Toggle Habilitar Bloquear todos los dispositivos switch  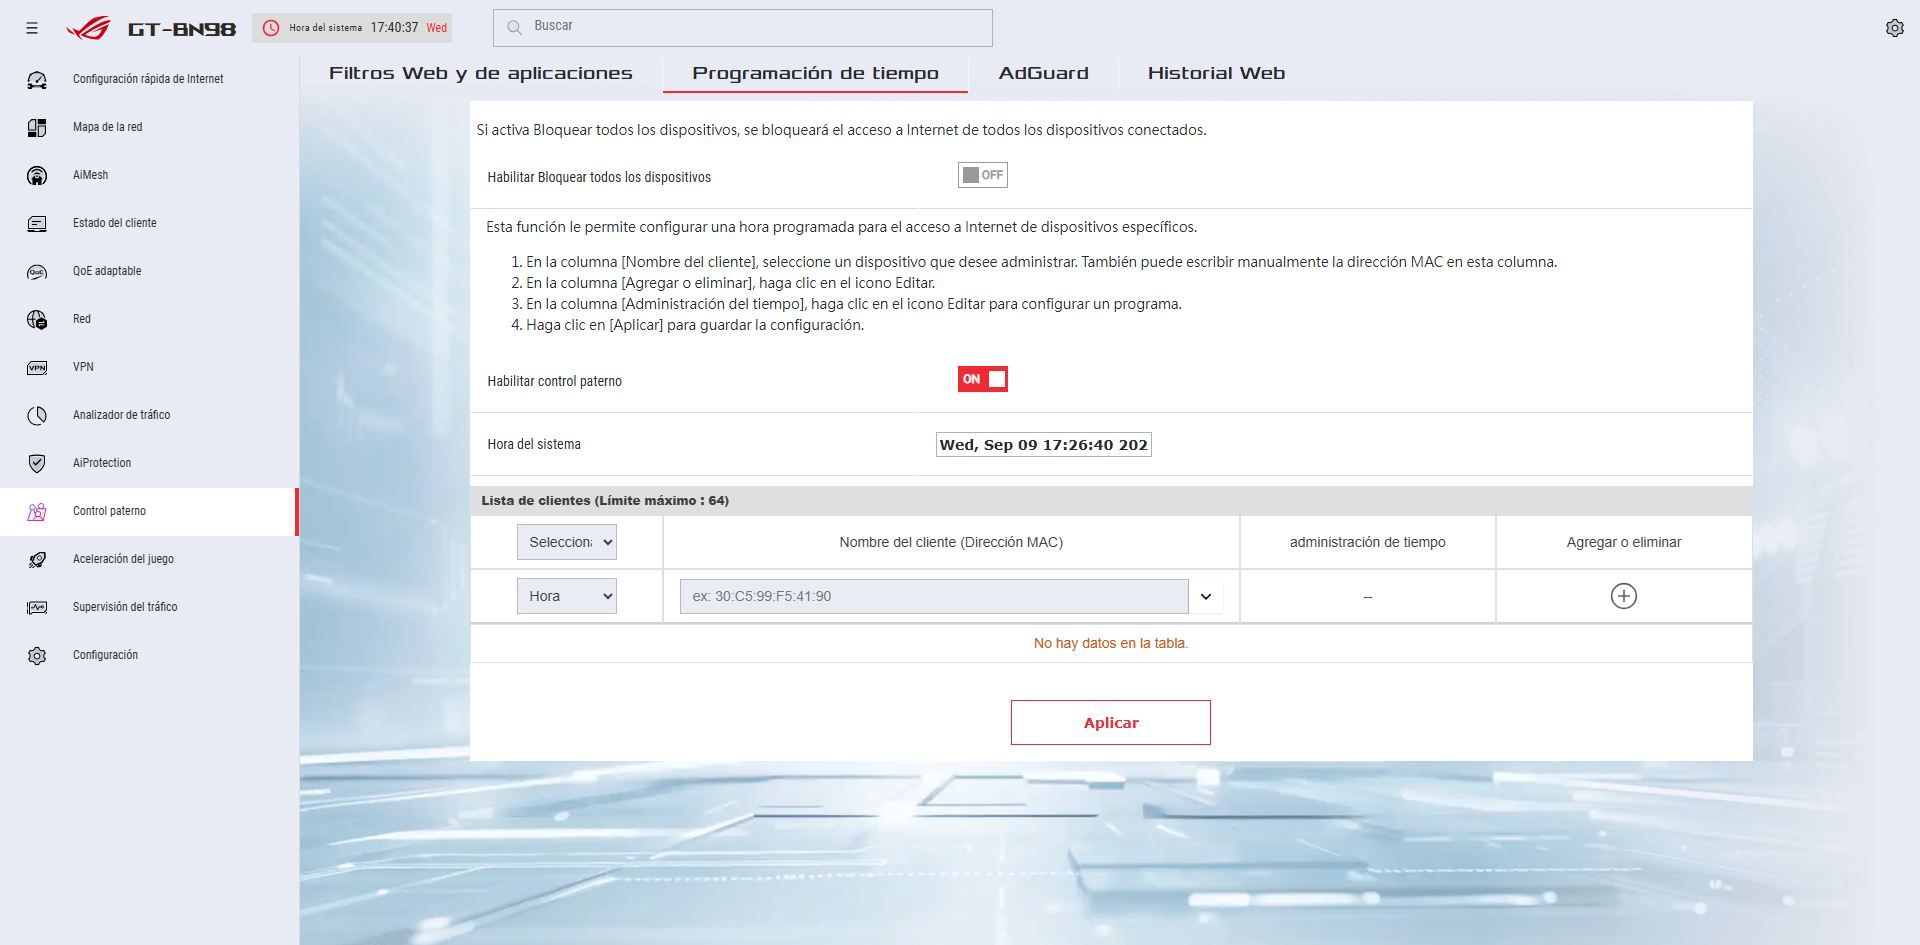point(982,175)
